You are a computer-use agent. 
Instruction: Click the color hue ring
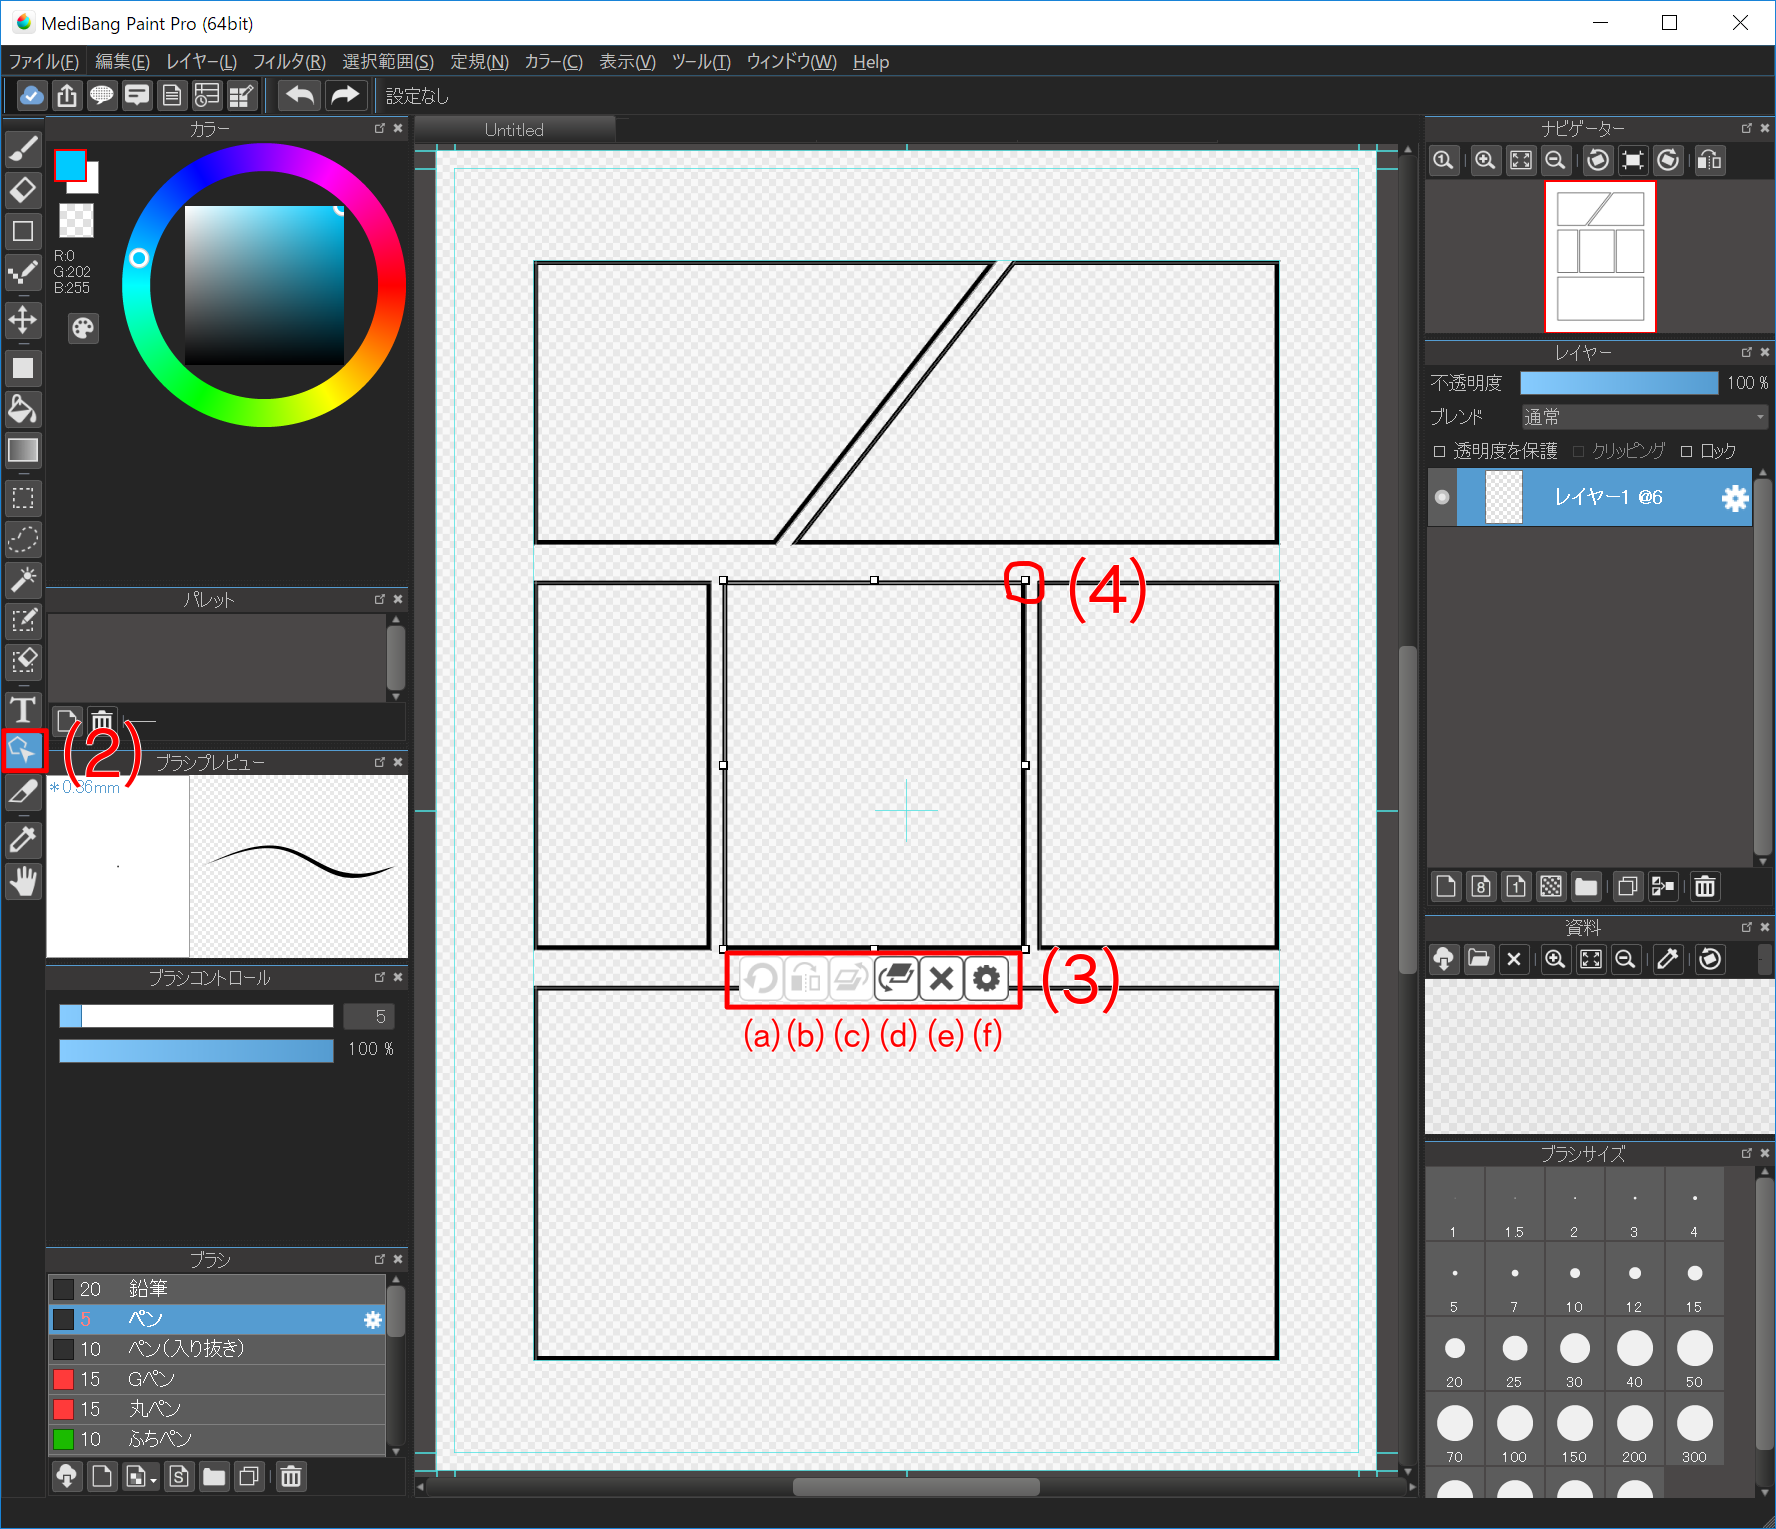pyautogui.click(x=264, y=157)
